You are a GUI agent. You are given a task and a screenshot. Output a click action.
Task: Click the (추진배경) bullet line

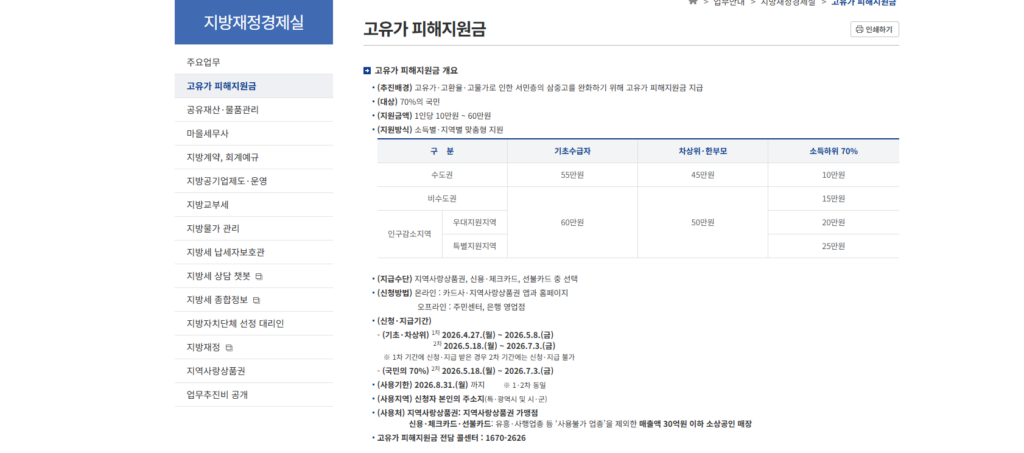coord(539,87)
